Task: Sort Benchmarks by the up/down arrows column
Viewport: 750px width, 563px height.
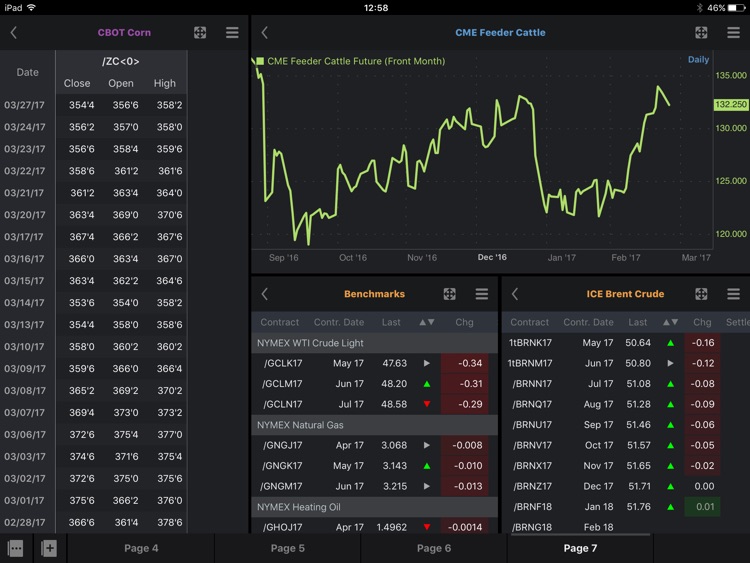Action: (427, 322)
